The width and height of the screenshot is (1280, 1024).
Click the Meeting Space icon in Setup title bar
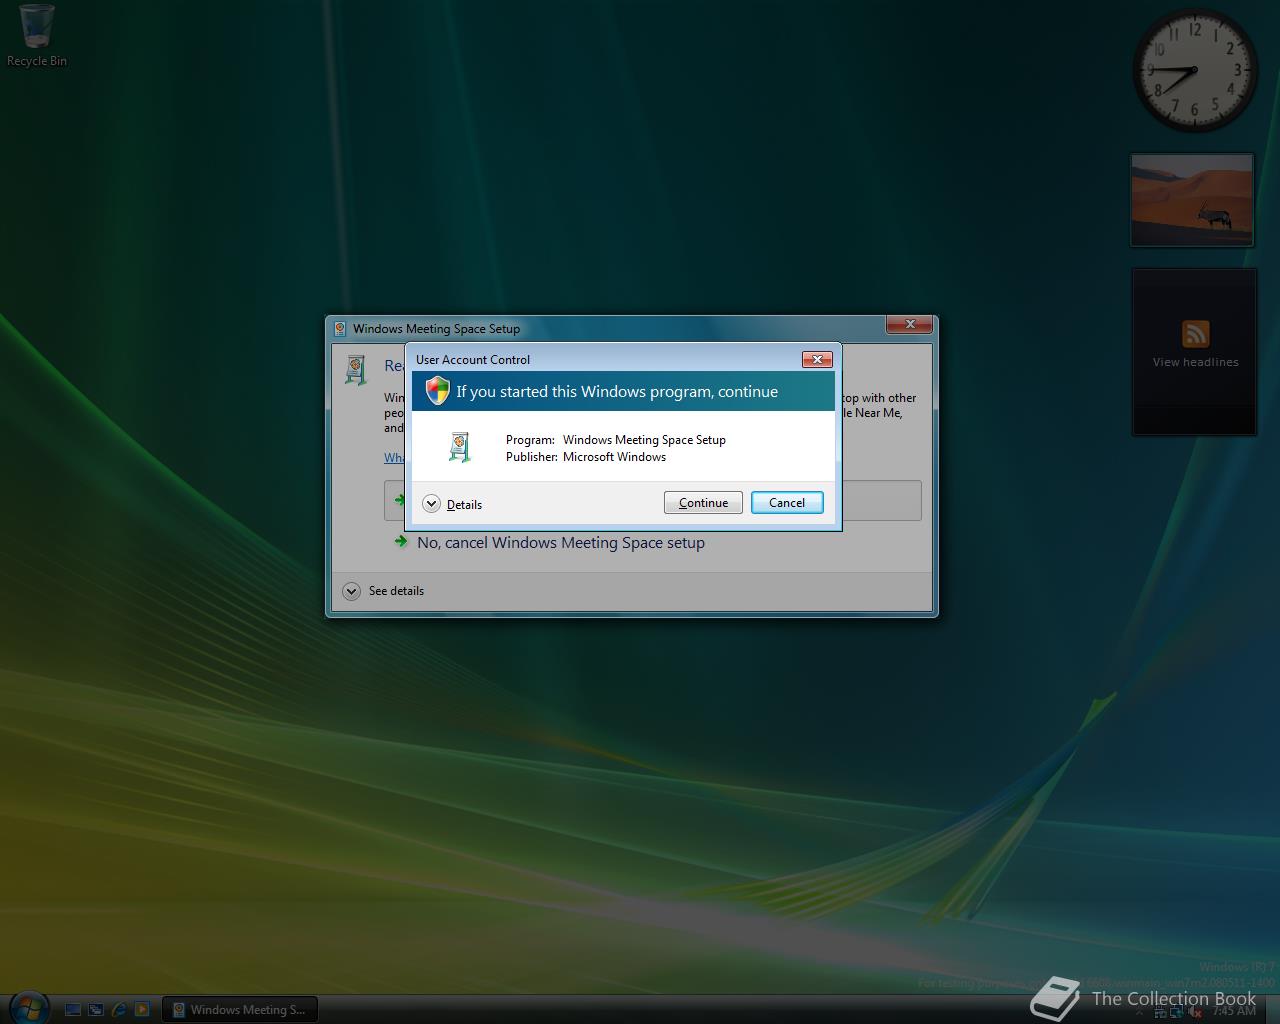click(x=340, y=328)
